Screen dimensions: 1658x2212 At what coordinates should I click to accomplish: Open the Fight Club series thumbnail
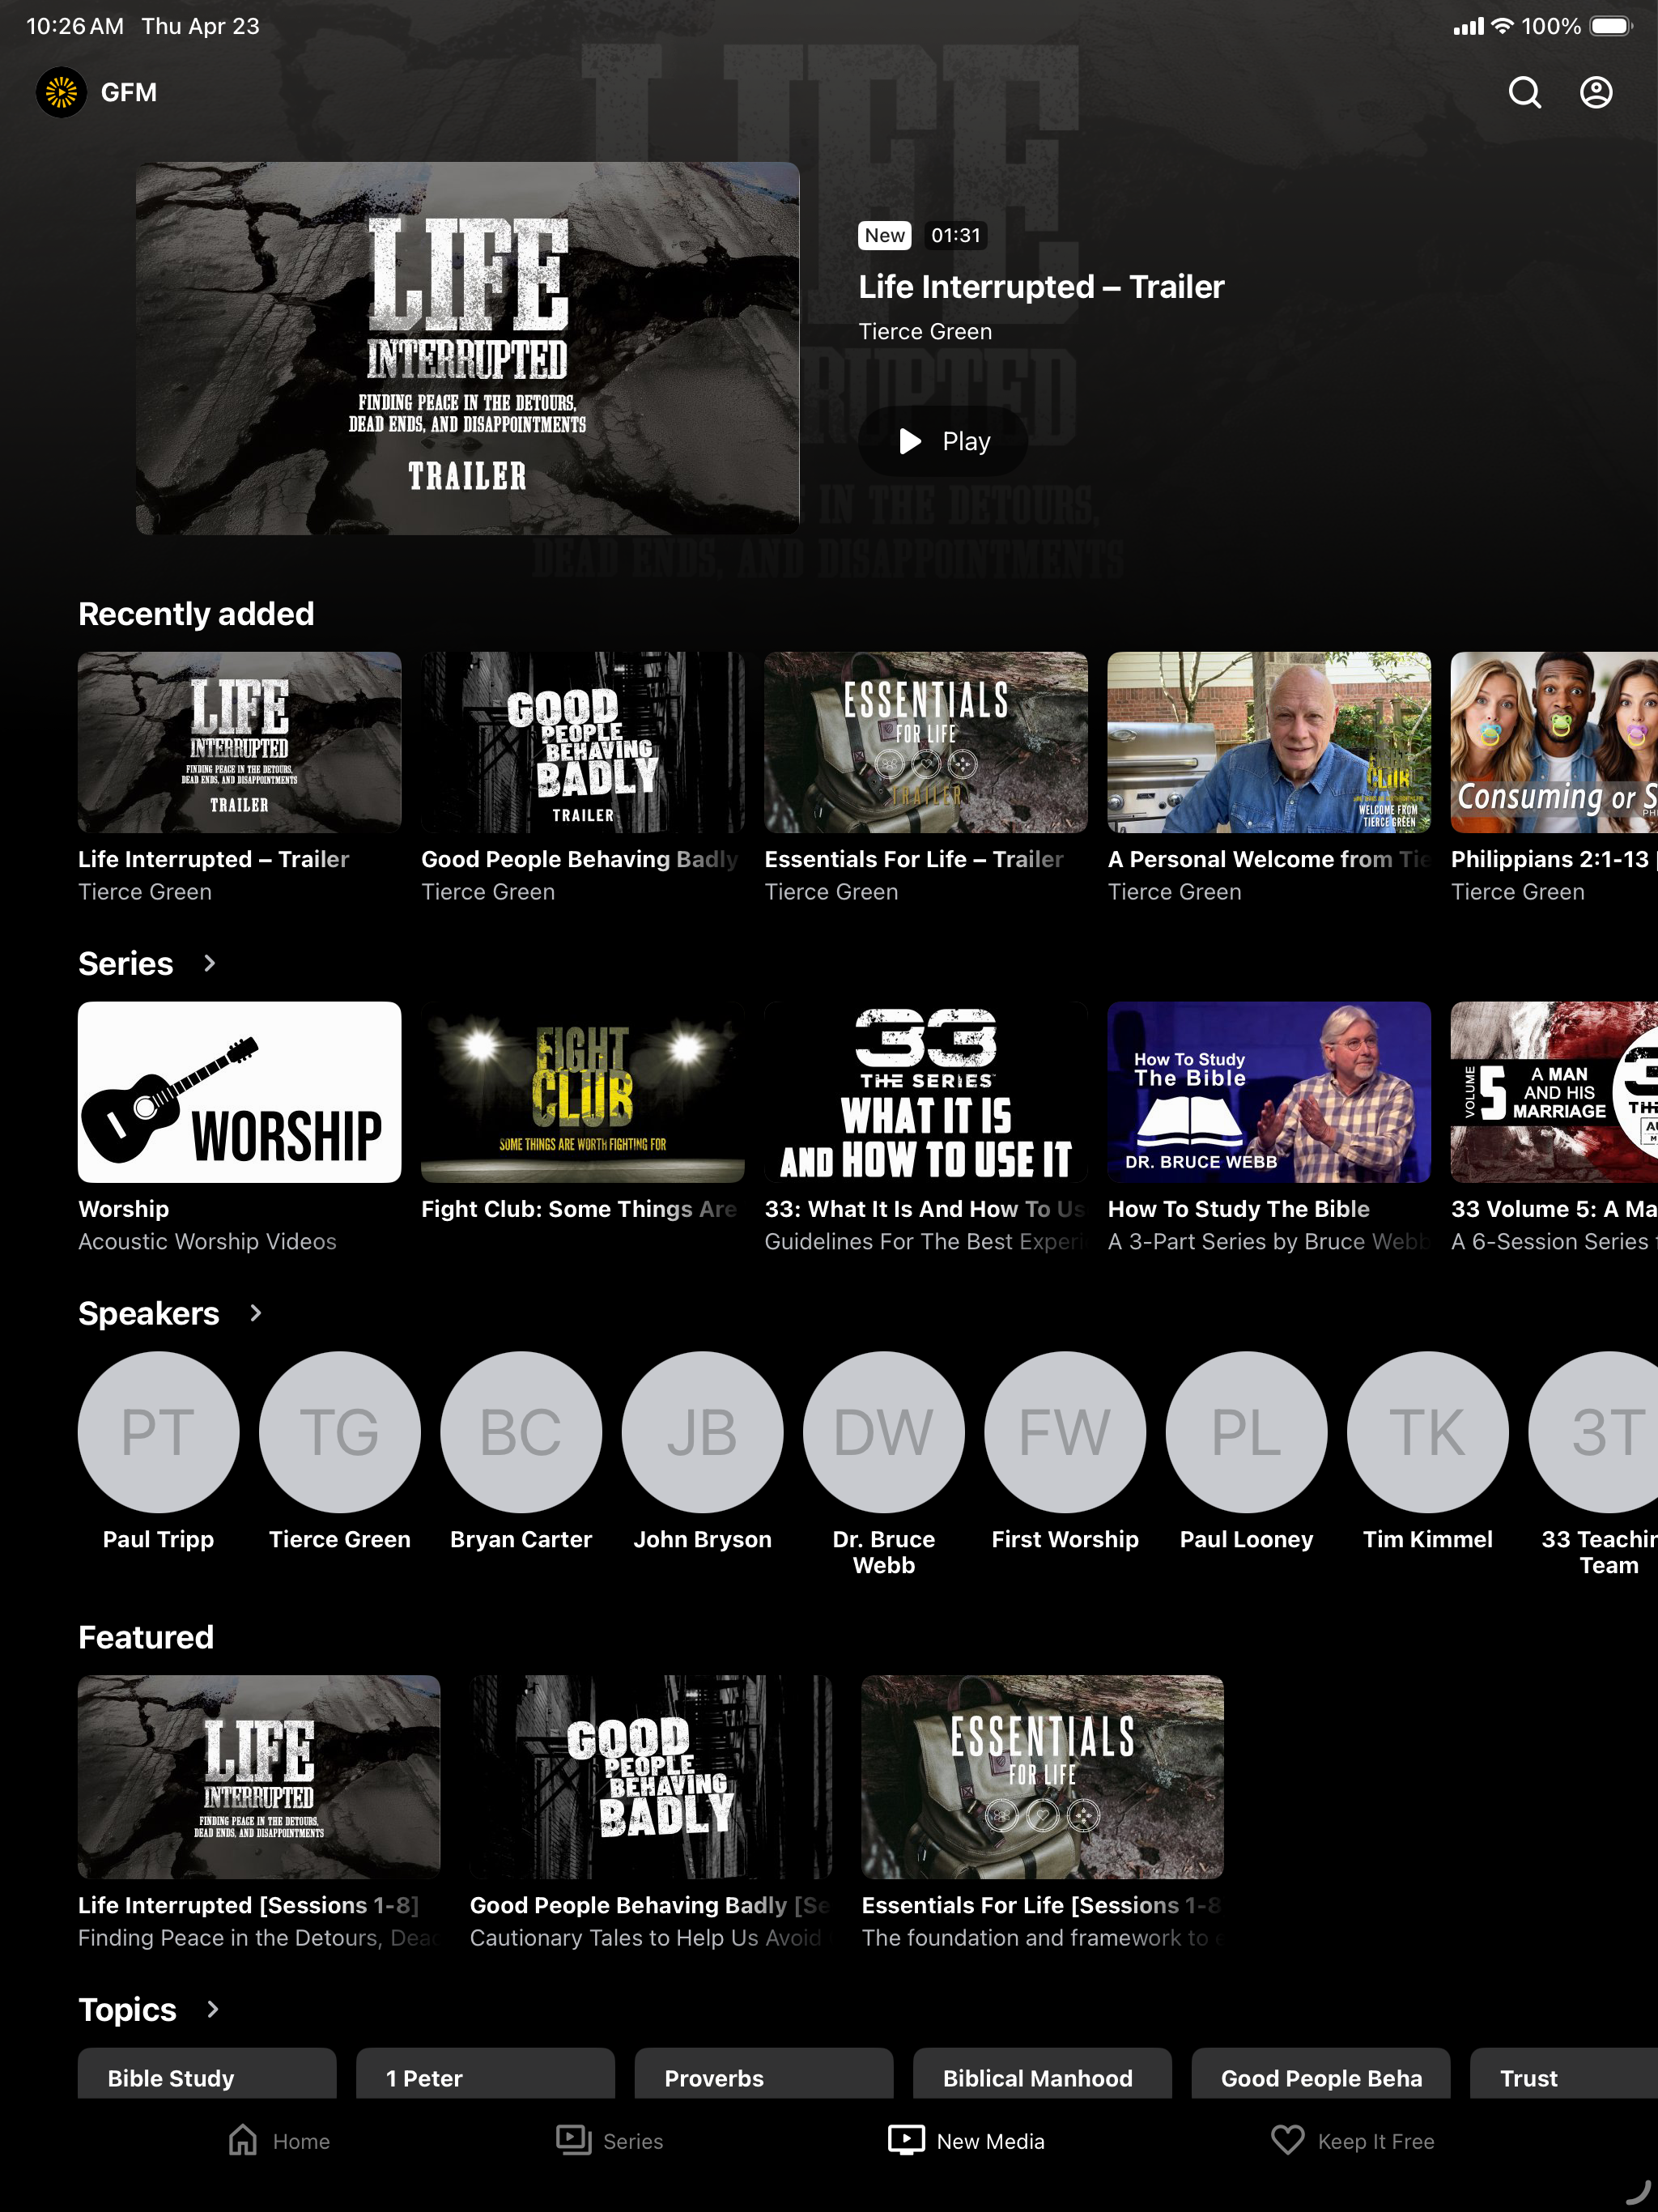583,1092
